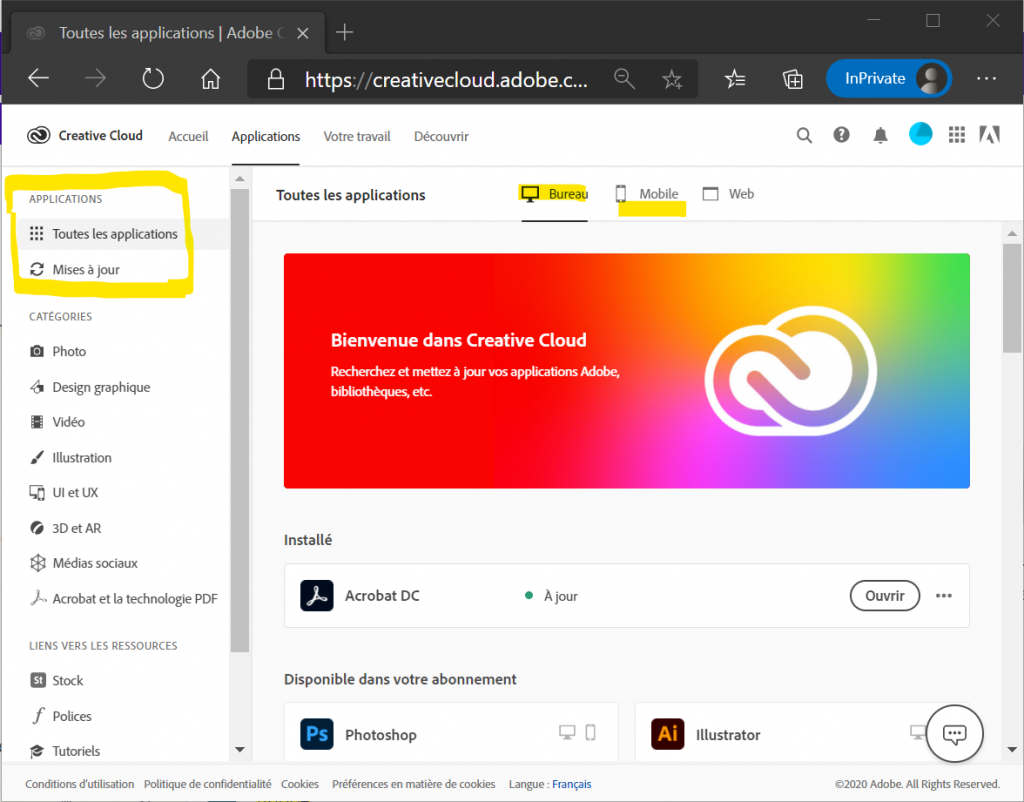The height and width of the screenshot is (802, 1024).
Task: Click the browser address bar URL
Action: (446, 79)
